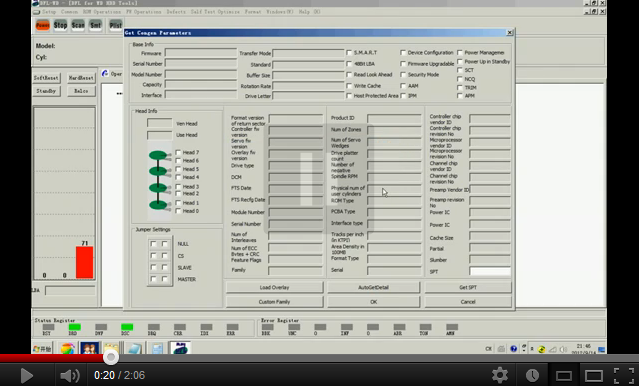This screenshot has height=386, width=639.
Task: Open Self Test Optimize menu
Action: (215, 12)
